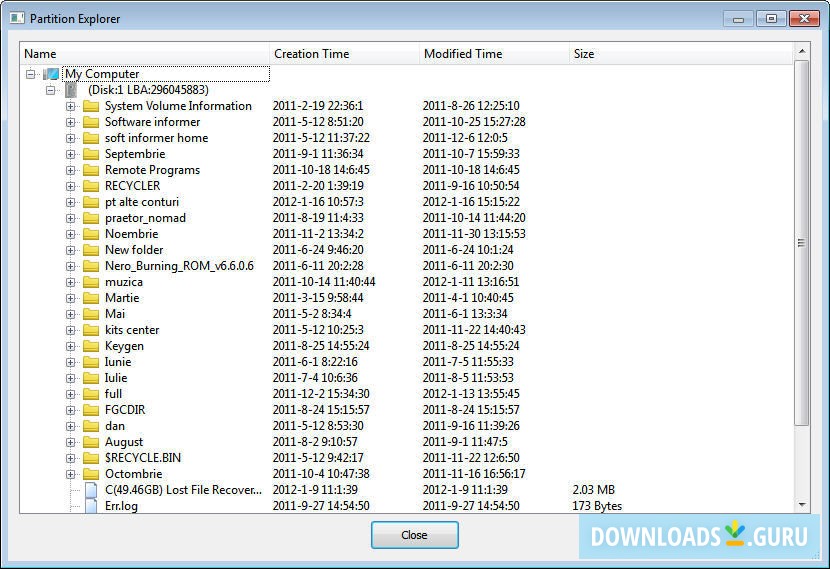Sort by Creation Time column header
830x569 pixels.
(344, 53)
